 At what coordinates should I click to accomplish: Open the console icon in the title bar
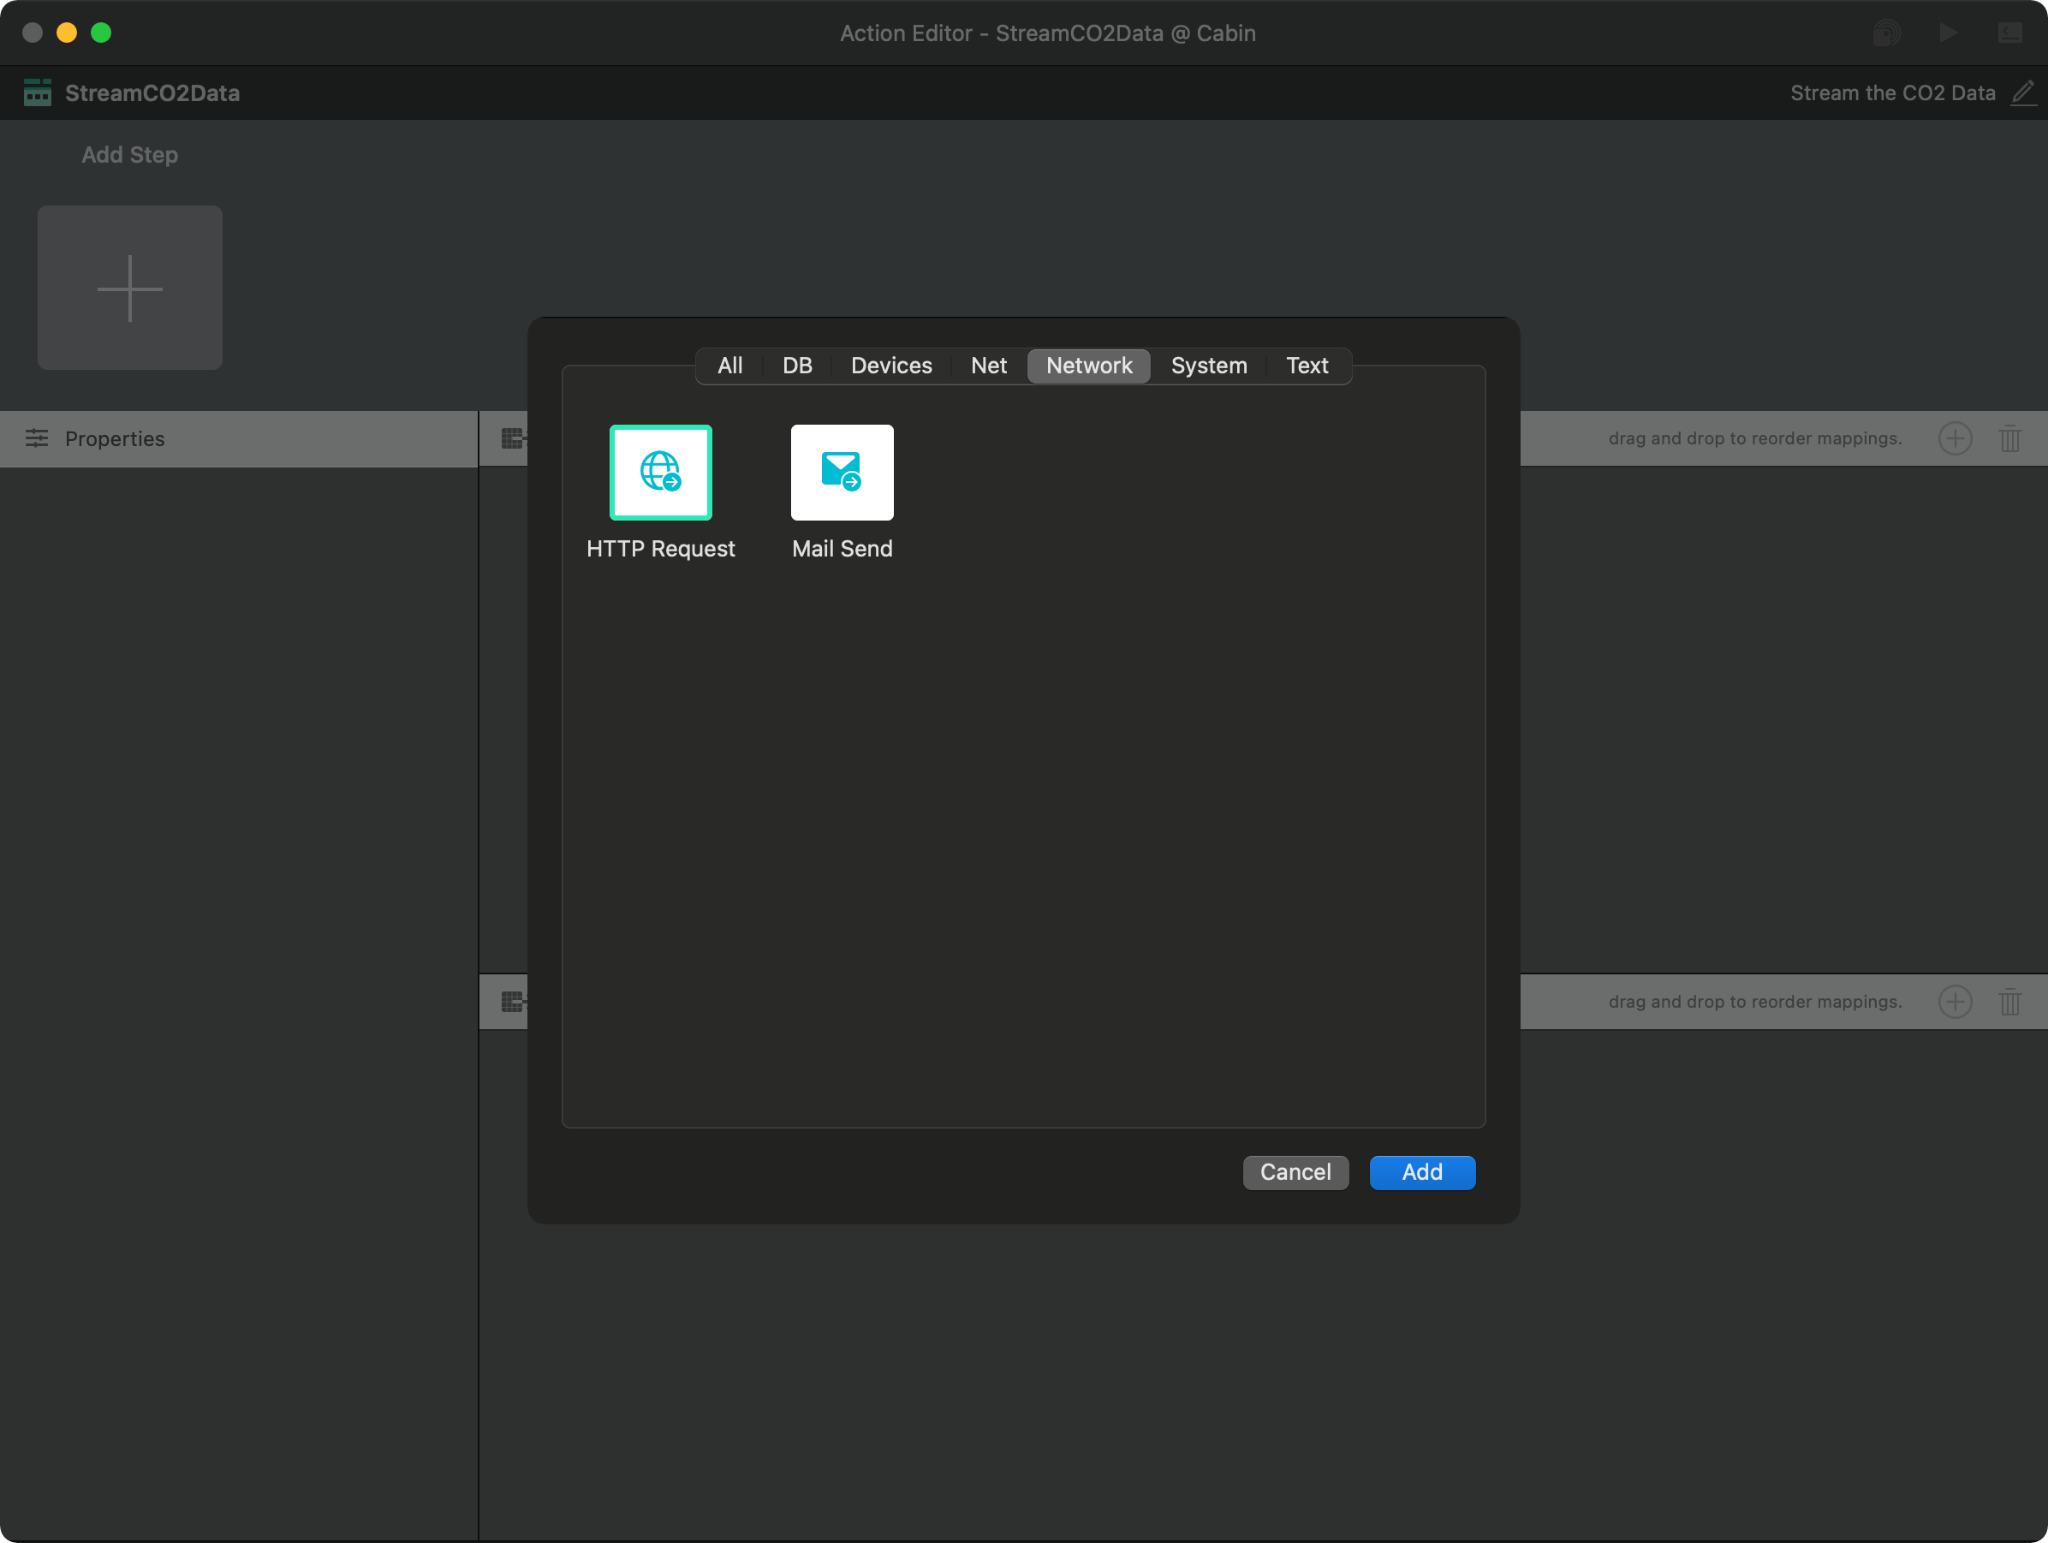point(2009,32)
